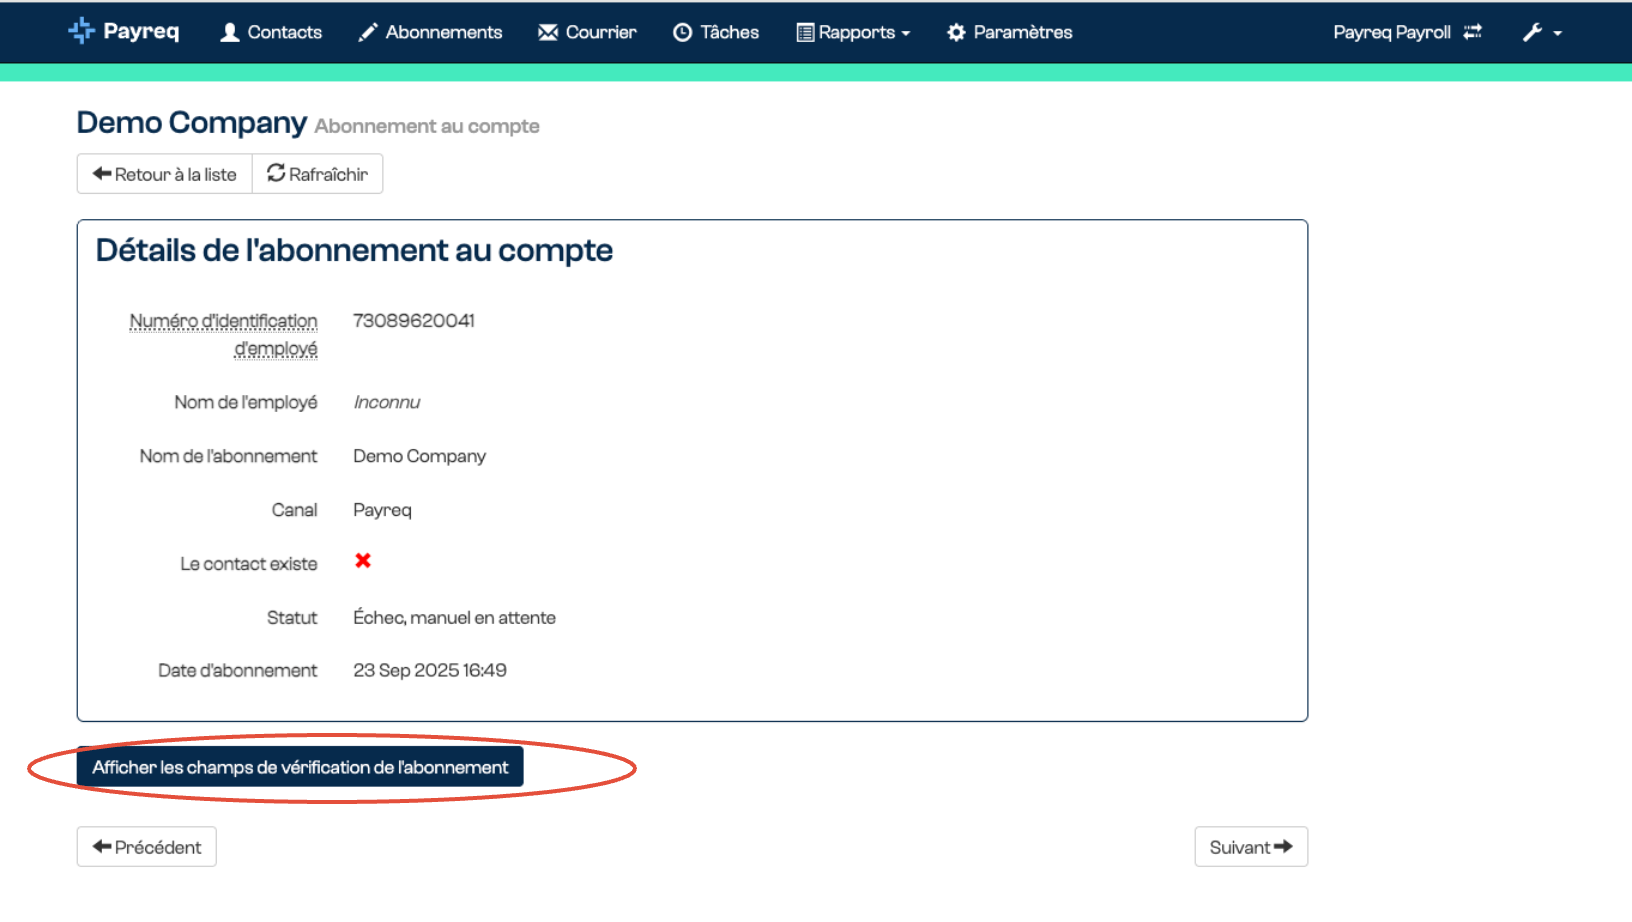Expand the Rapports dropdown menu
The height and width of the screenshot is (922, 1632).
point(853,32)
